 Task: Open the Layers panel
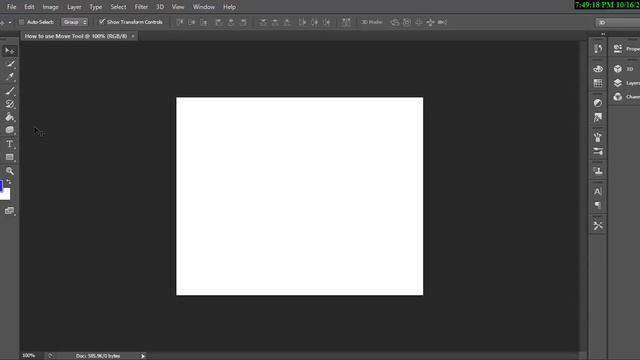pyautogui.click(x=626, y=83)
